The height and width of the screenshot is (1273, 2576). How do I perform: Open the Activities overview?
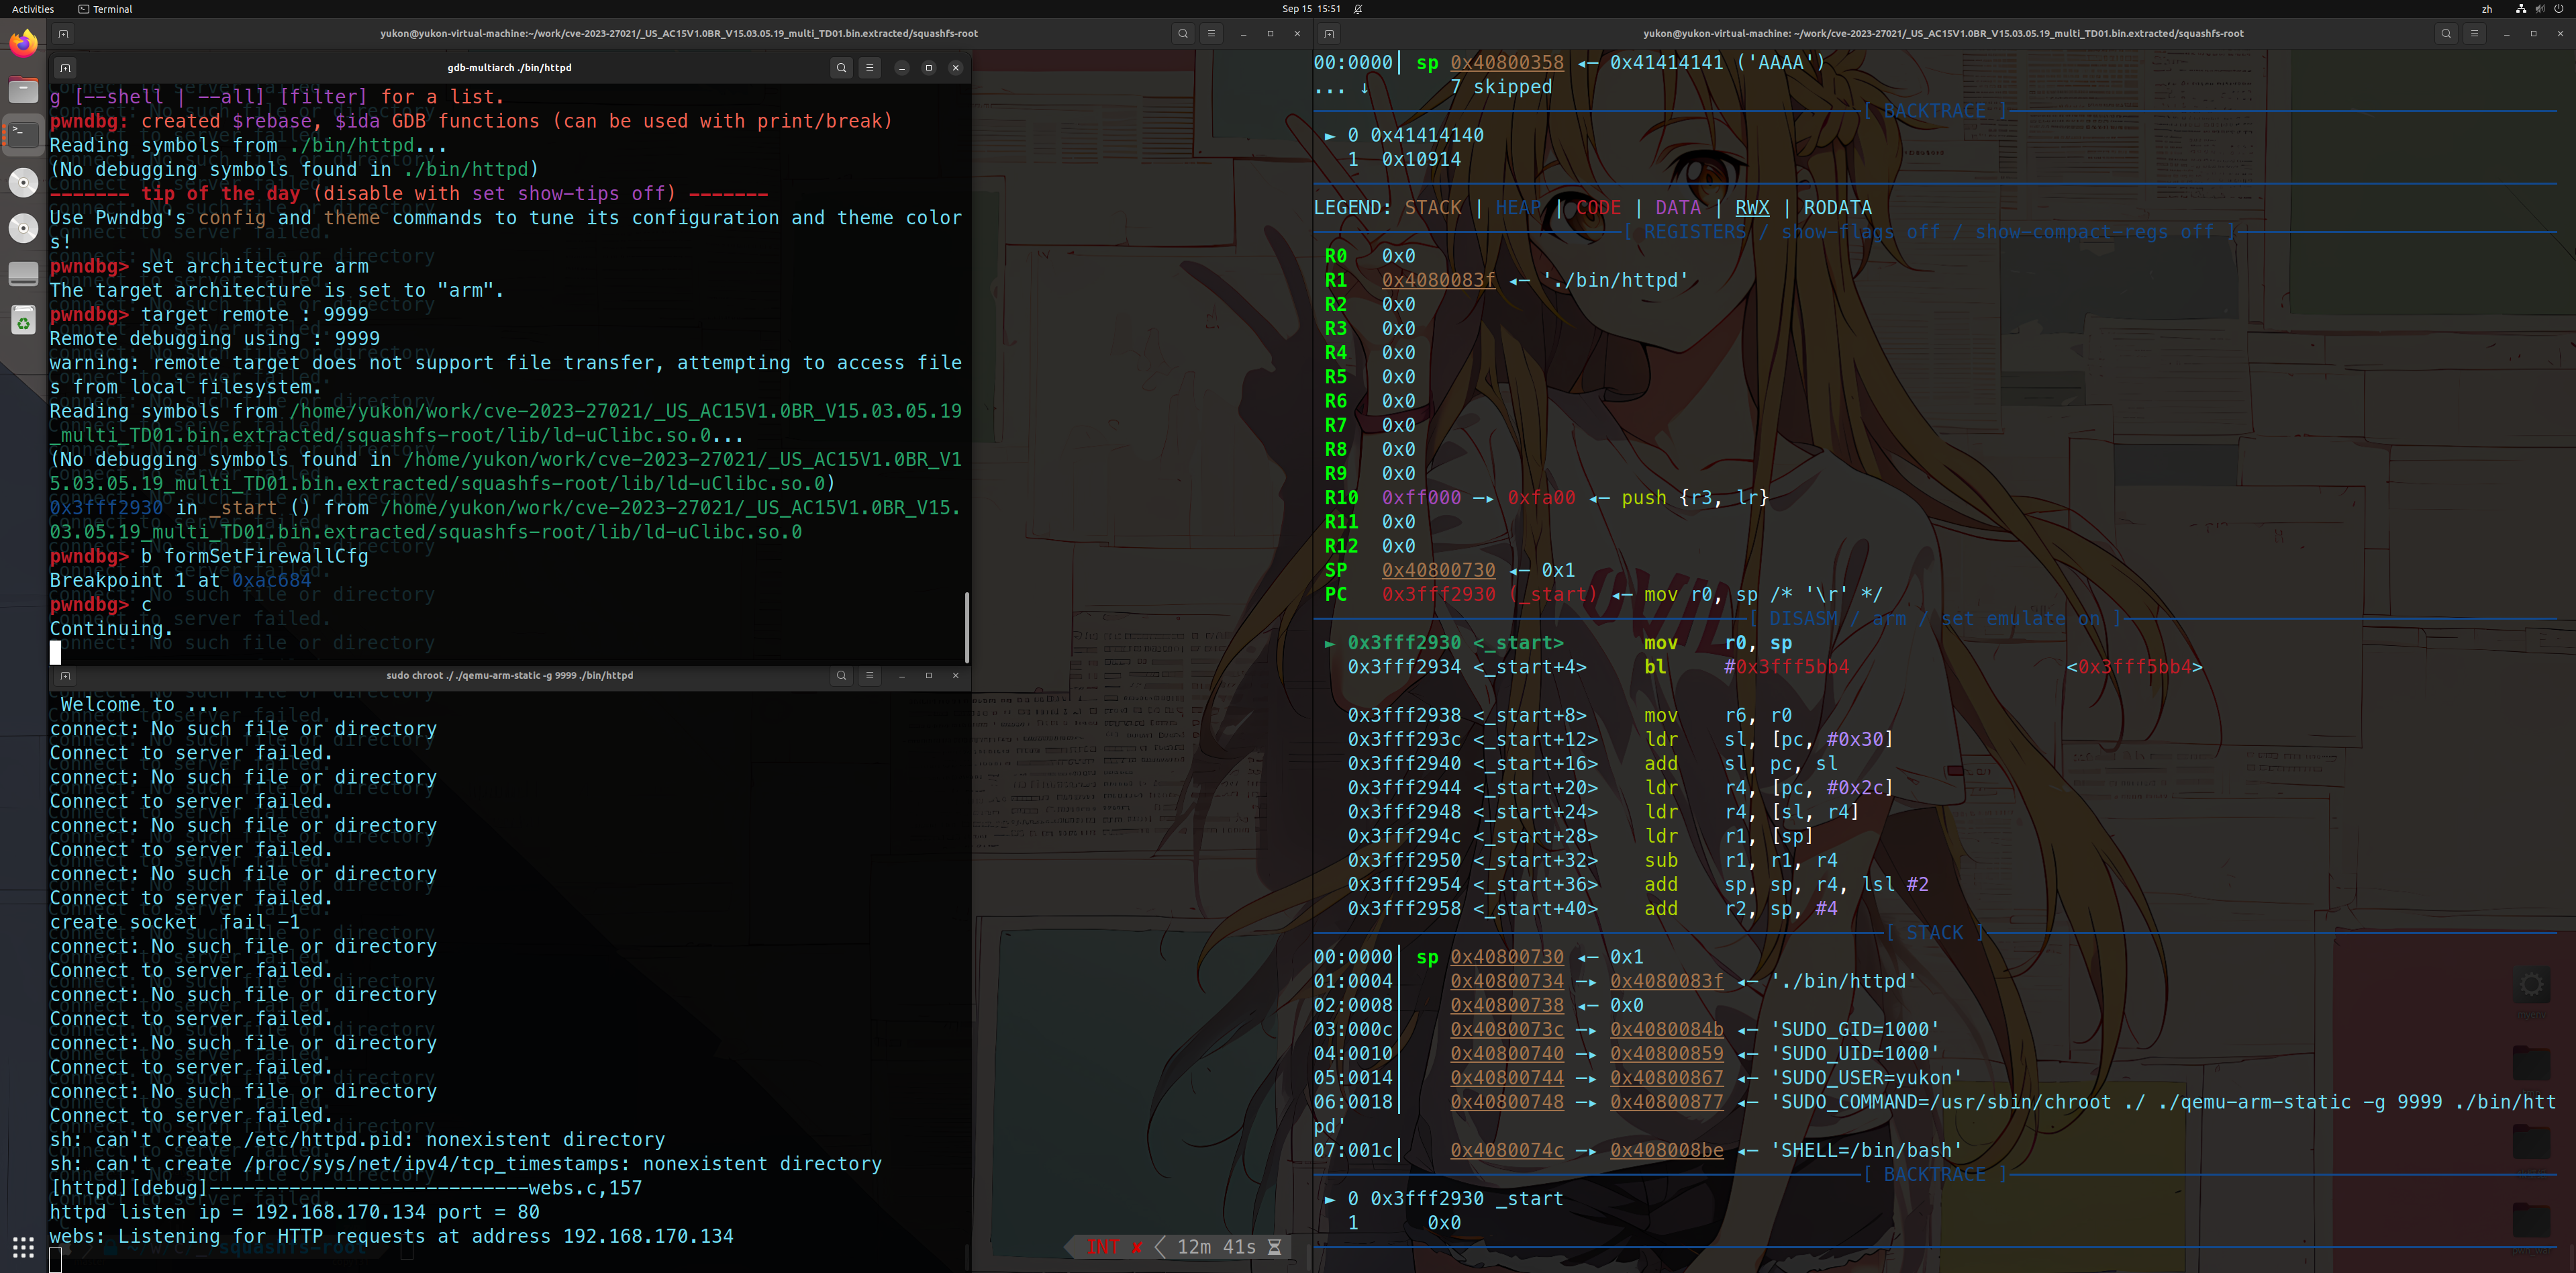(x=33, y=9)
